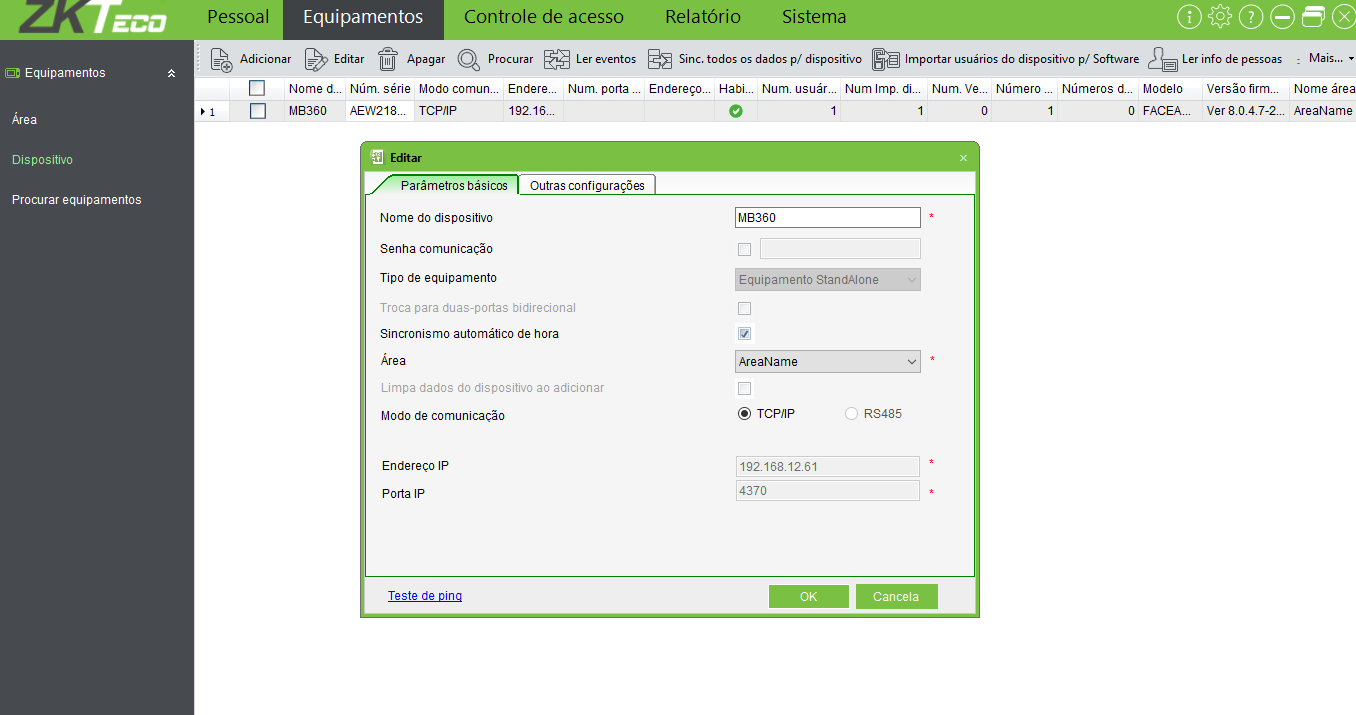Uncheck Sincronismo automático de hora

pos(744,334)
